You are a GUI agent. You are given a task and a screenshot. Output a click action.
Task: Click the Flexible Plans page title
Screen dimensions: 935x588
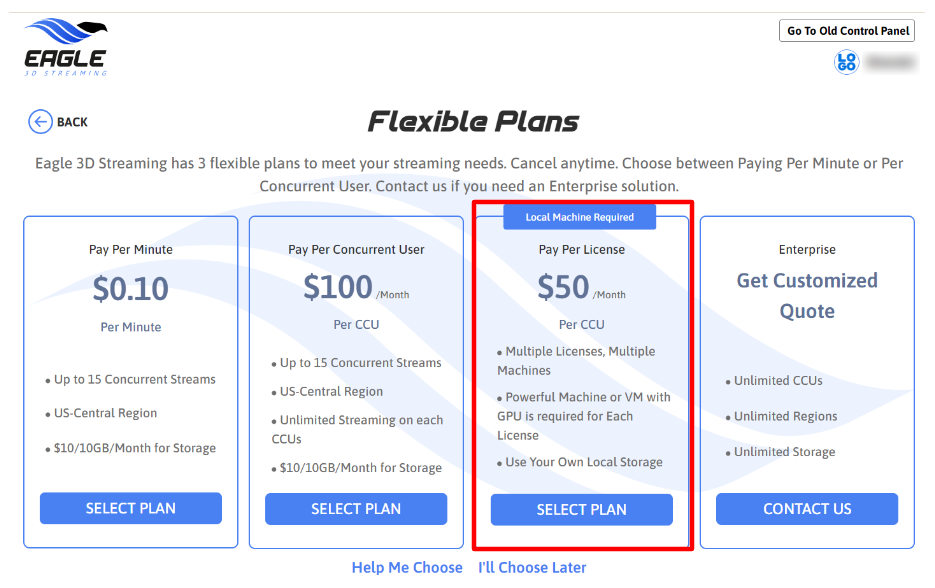click(473, 122)
